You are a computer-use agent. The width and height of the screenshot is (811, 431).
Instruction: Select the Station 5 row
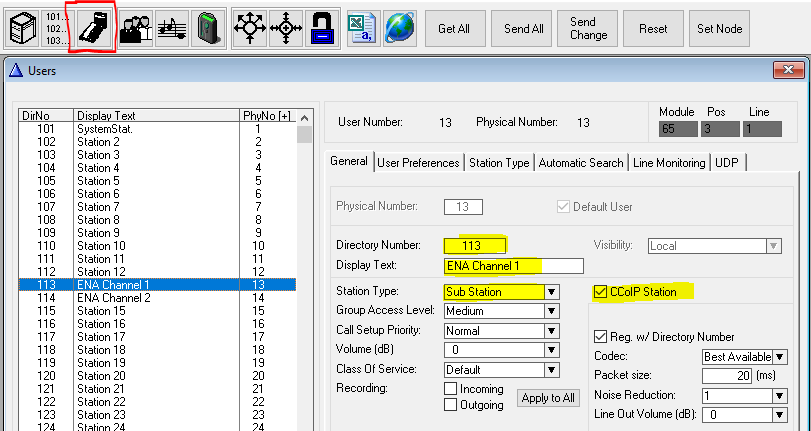point(157,181)
